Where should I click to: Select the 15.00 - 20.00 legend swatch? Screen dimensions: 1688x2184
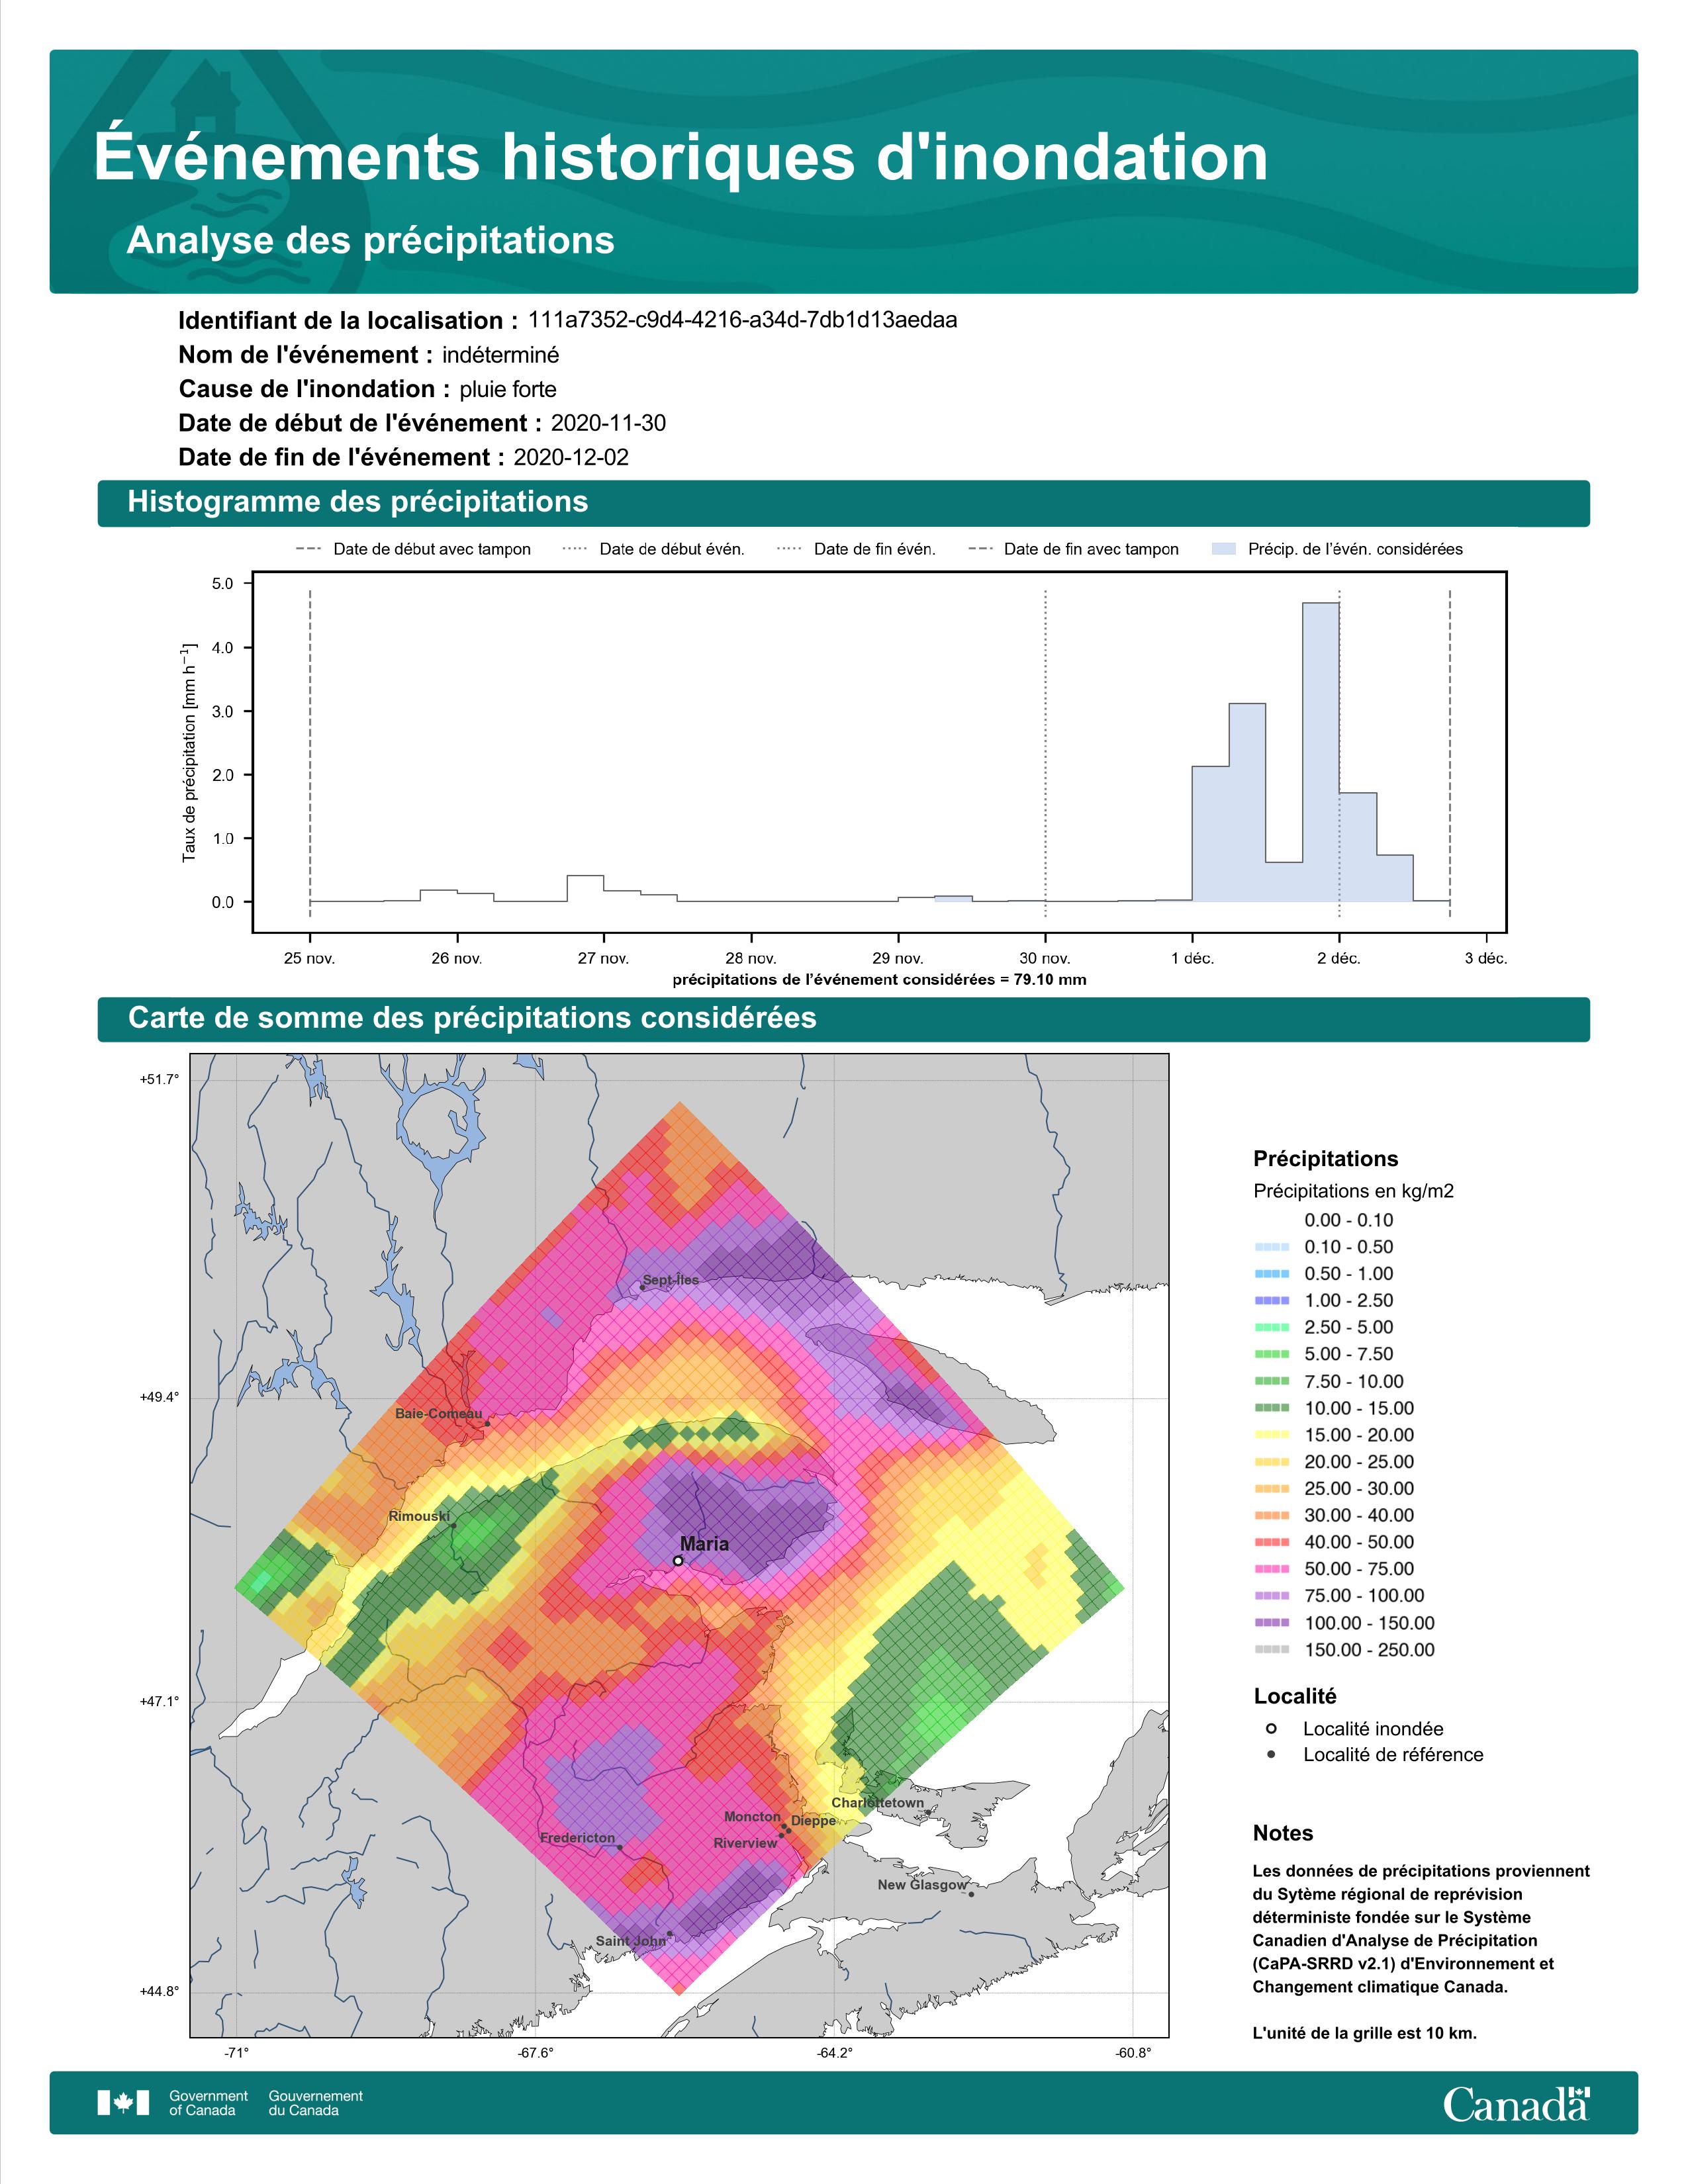[1271, 1435]
